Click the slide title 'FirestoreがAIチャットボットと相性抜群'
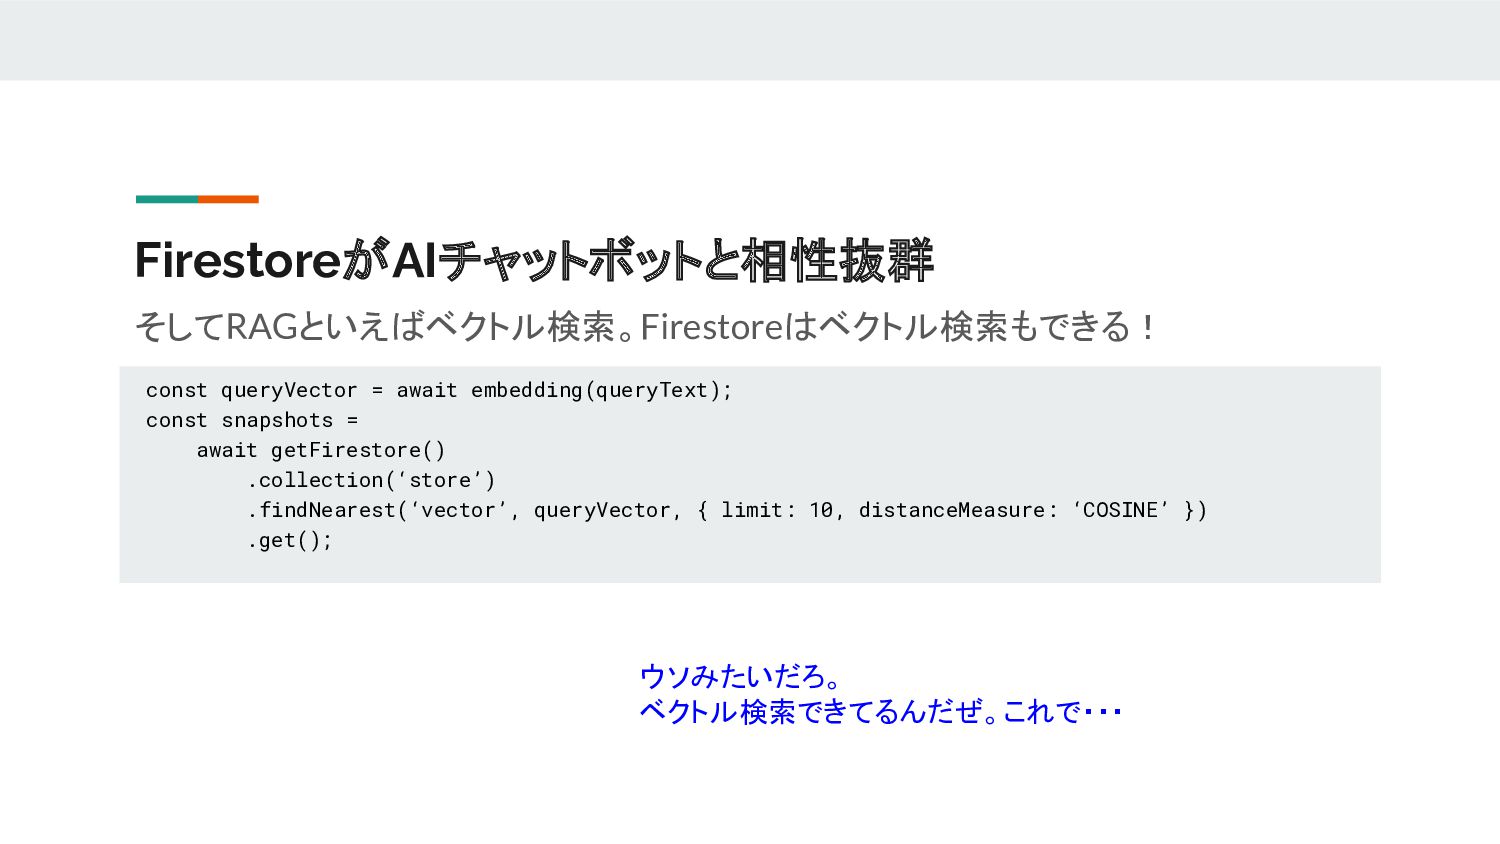The width and height of the screenshot is (1500, 844). point(534,260)
